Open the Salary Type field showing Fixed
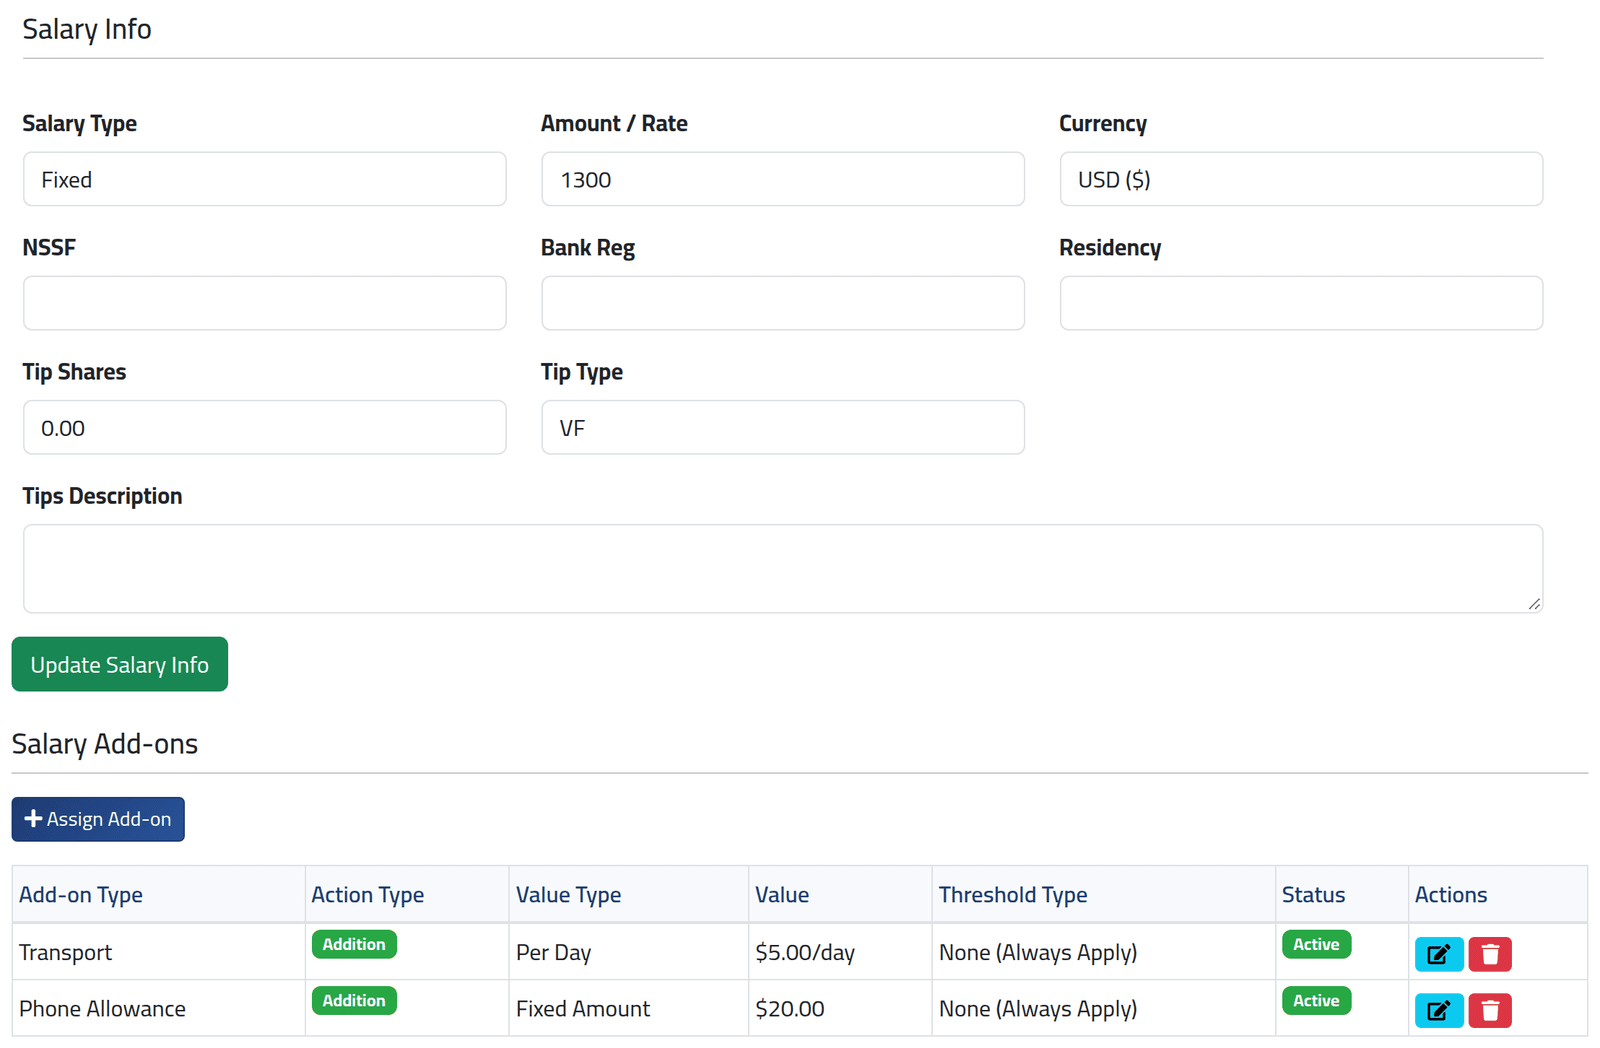Screen dimensions: 1600x1048 coord(265,179)
